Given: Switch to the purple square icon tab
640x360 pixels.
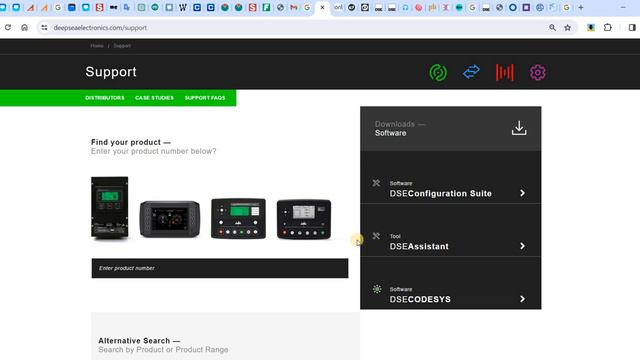Looking at the screenshot, I should pos(526,7).
